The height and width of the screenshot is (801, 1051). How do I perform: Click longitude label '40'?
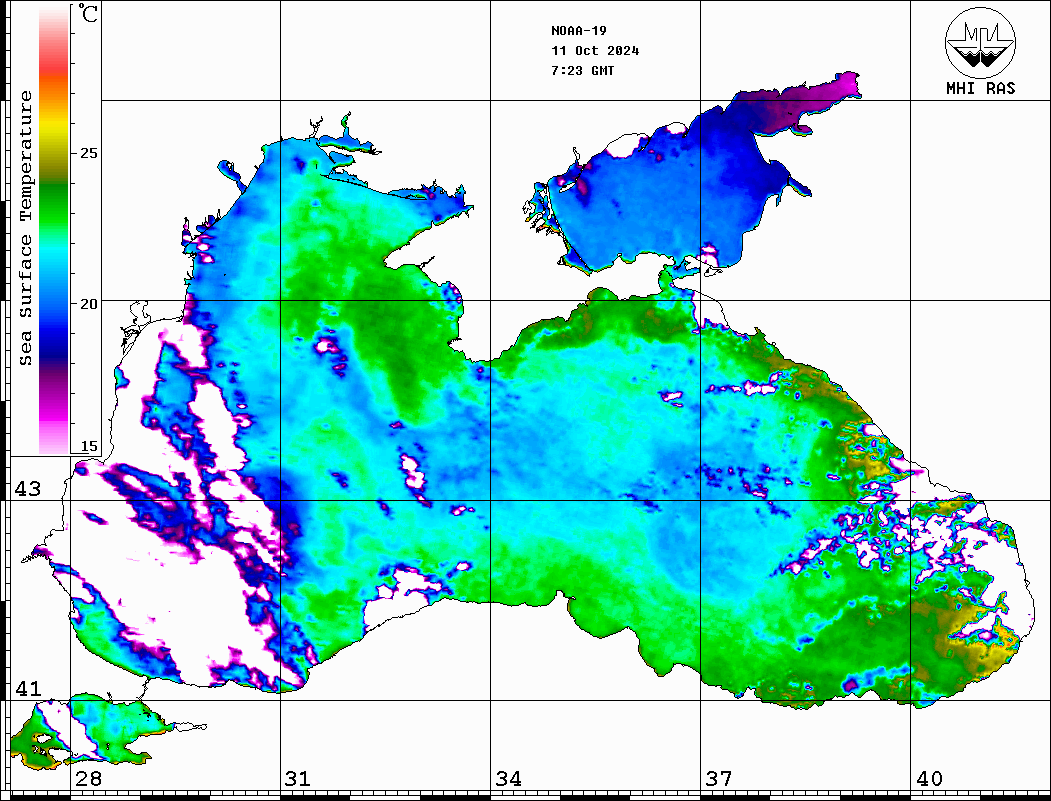click(929, 778)
